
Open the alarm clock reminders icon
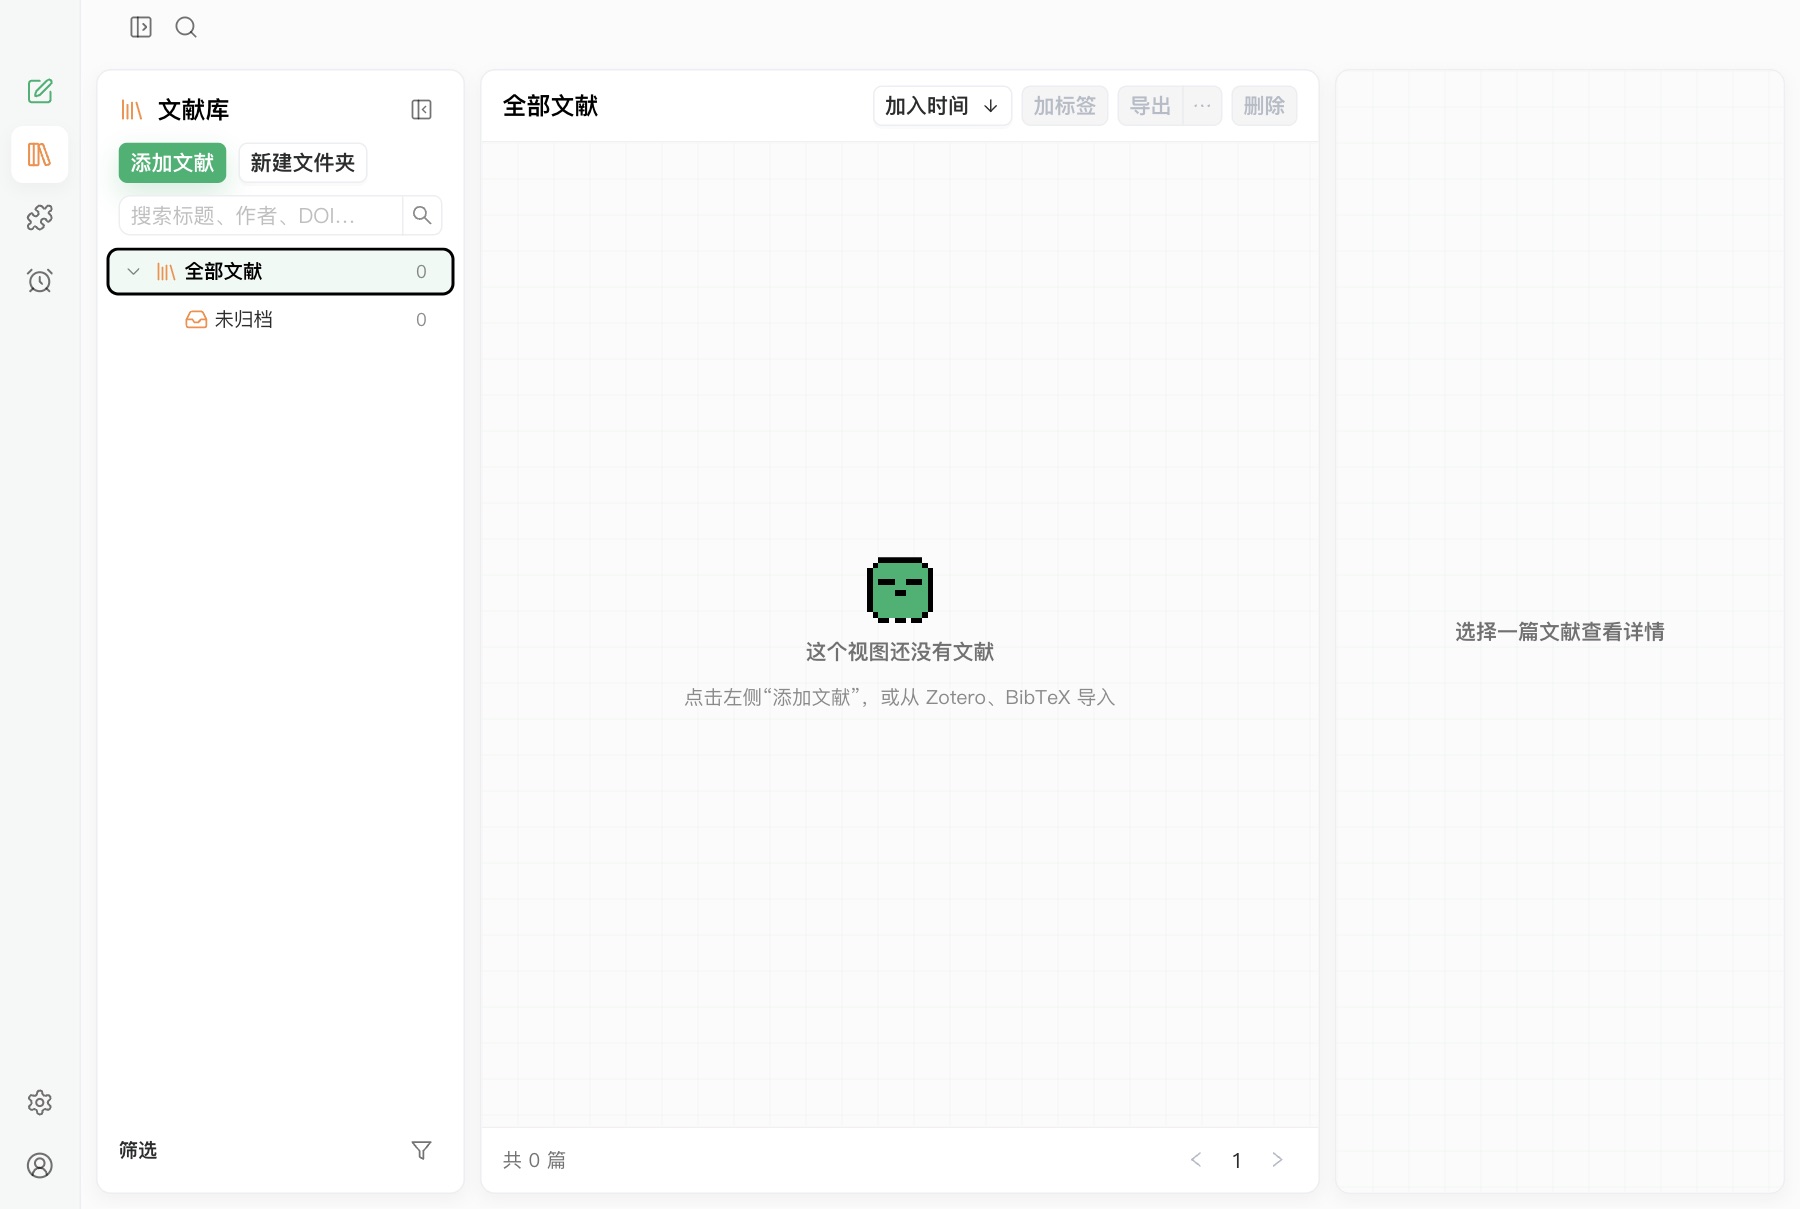point(40,280)
